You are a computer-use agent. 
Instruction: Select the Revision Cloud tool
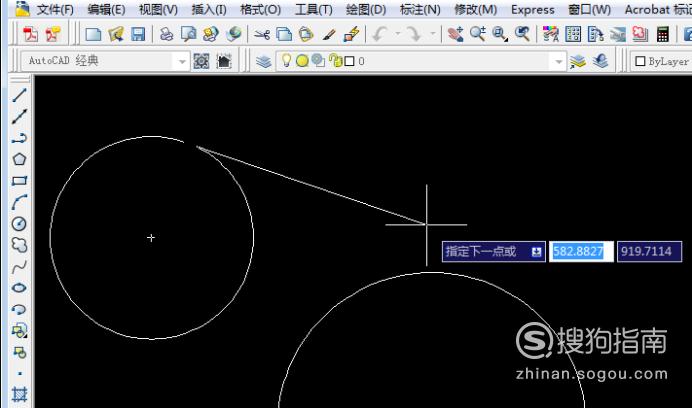pos(19,245)
